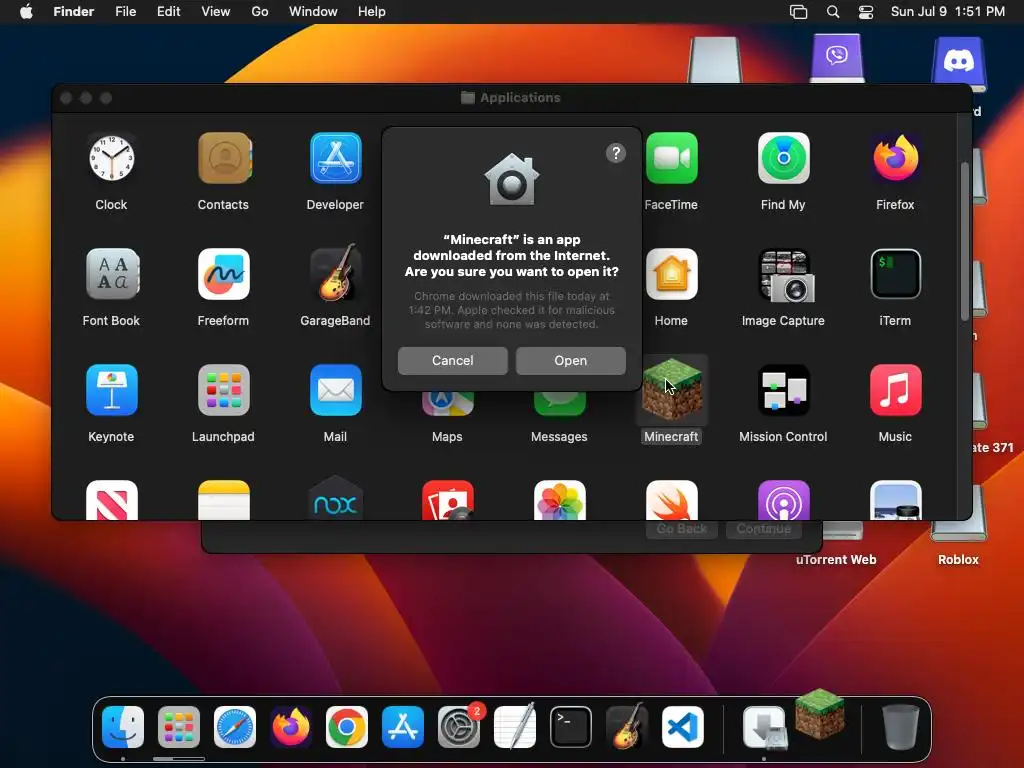
Task: Click the Maps label in Applications
Action: [447, 436]
